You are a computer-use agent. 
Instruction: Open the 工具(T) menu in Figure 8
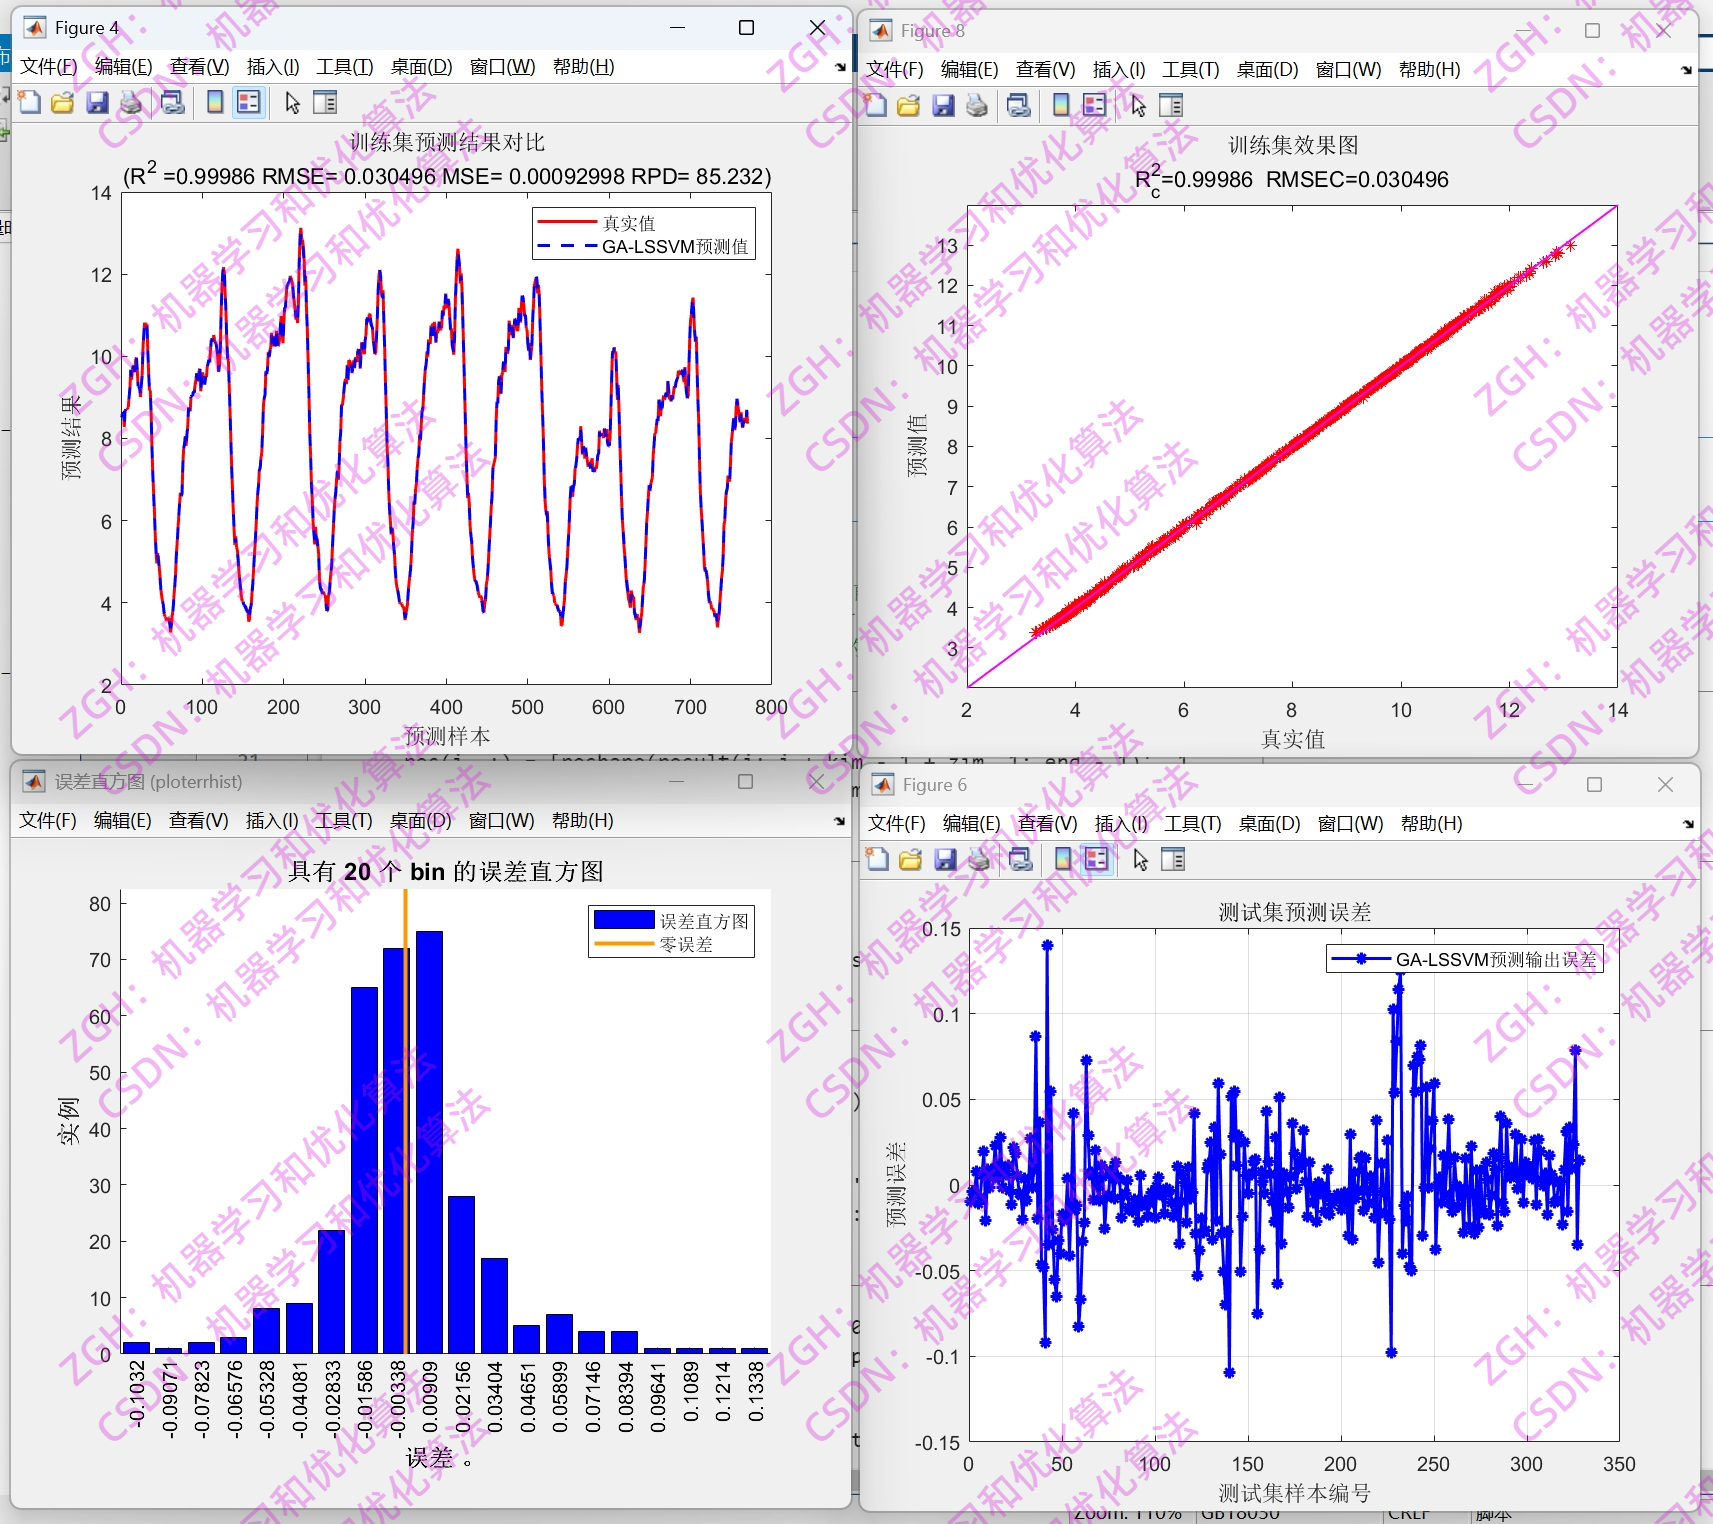pos(1190,70)
